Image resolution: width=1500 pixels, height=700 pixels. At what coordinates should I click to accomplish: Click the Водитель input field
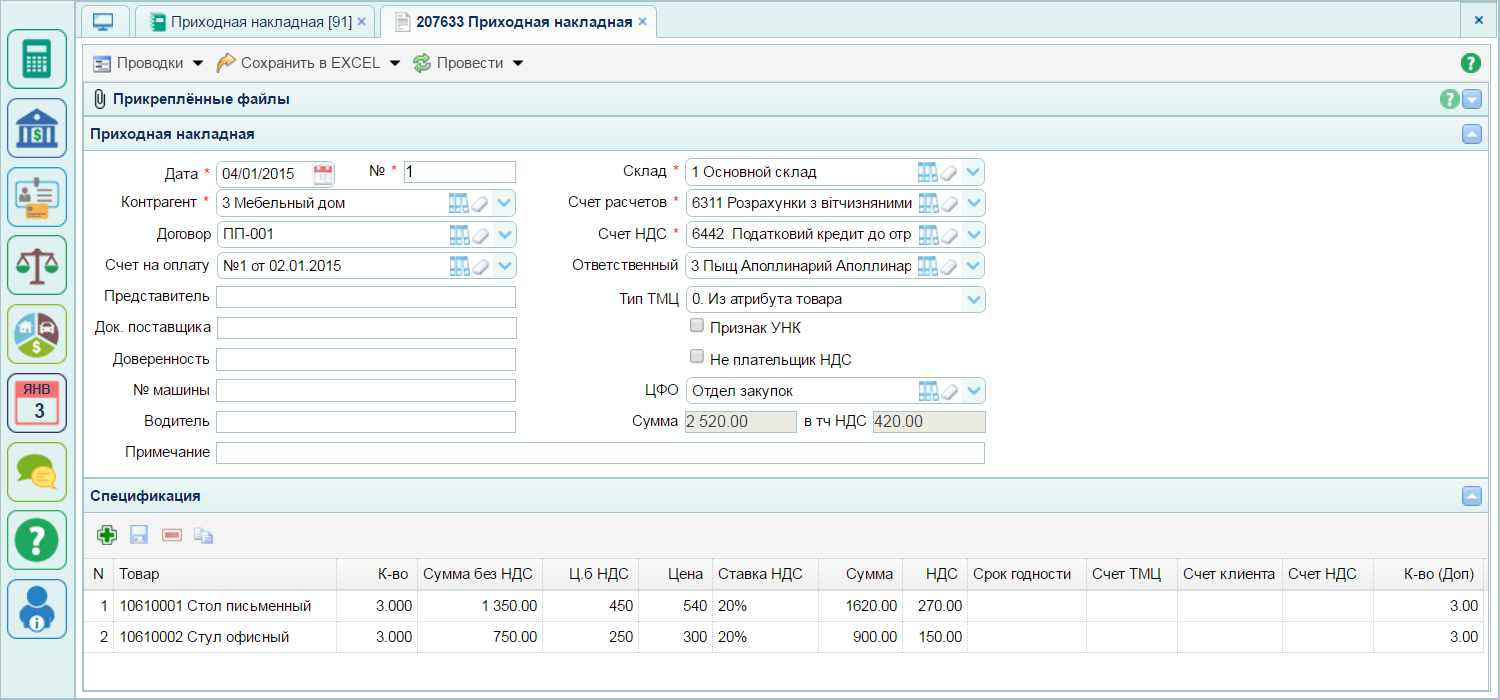point(366,421)
